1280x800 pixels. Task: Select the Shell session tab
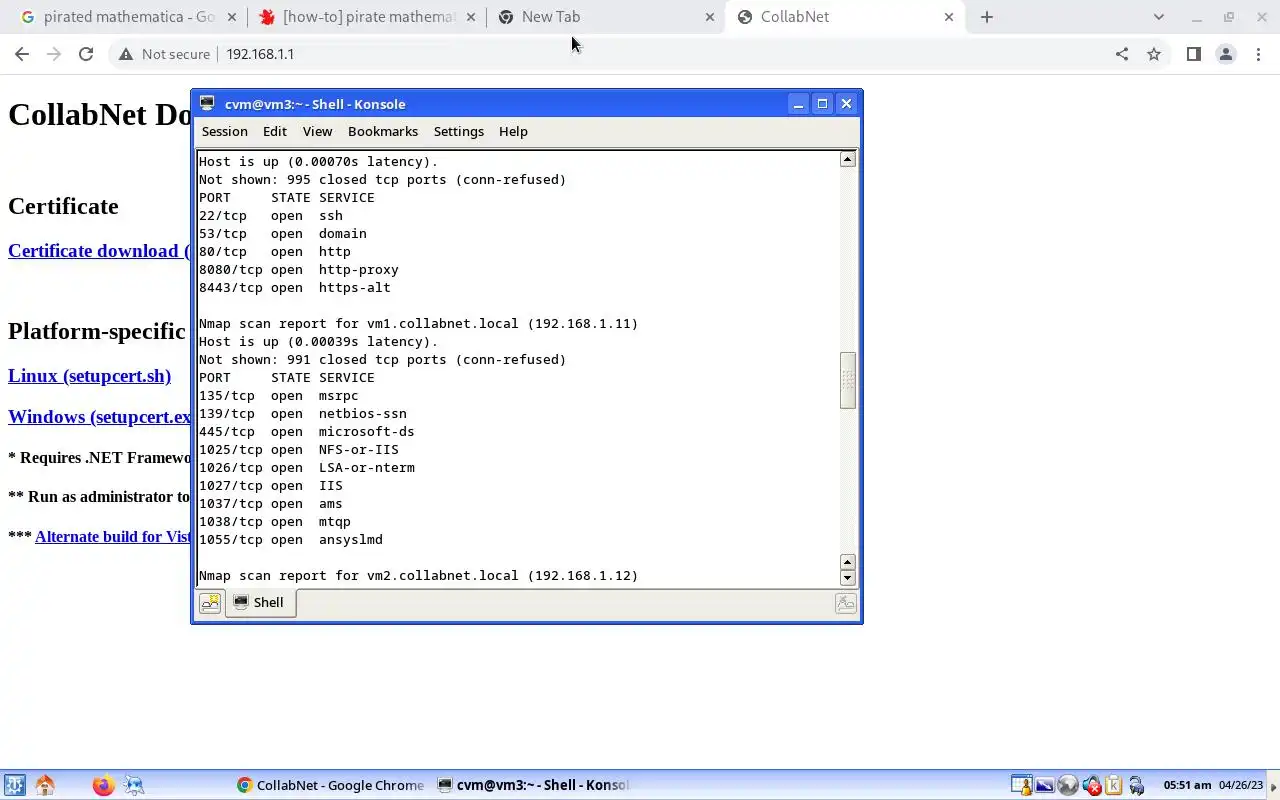tap(260, 603)
